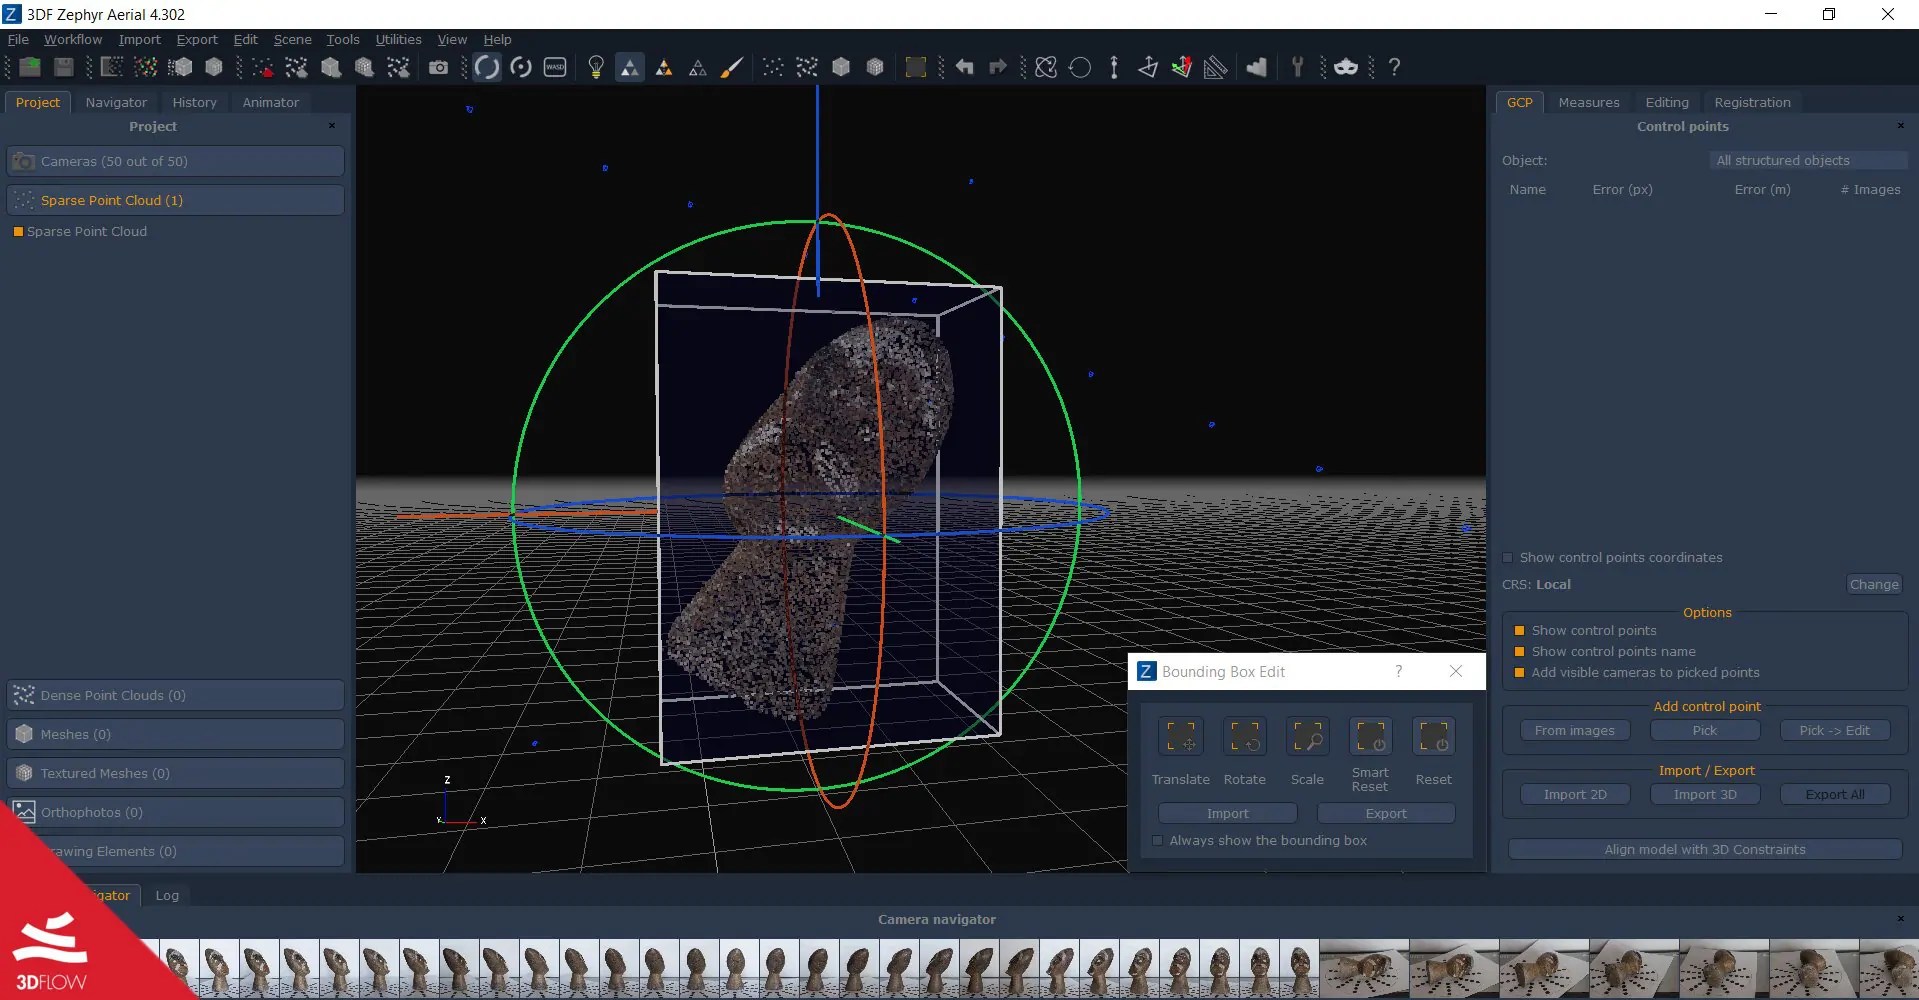
Task: Toggle Always show the bounding box
Action: 1158,840
